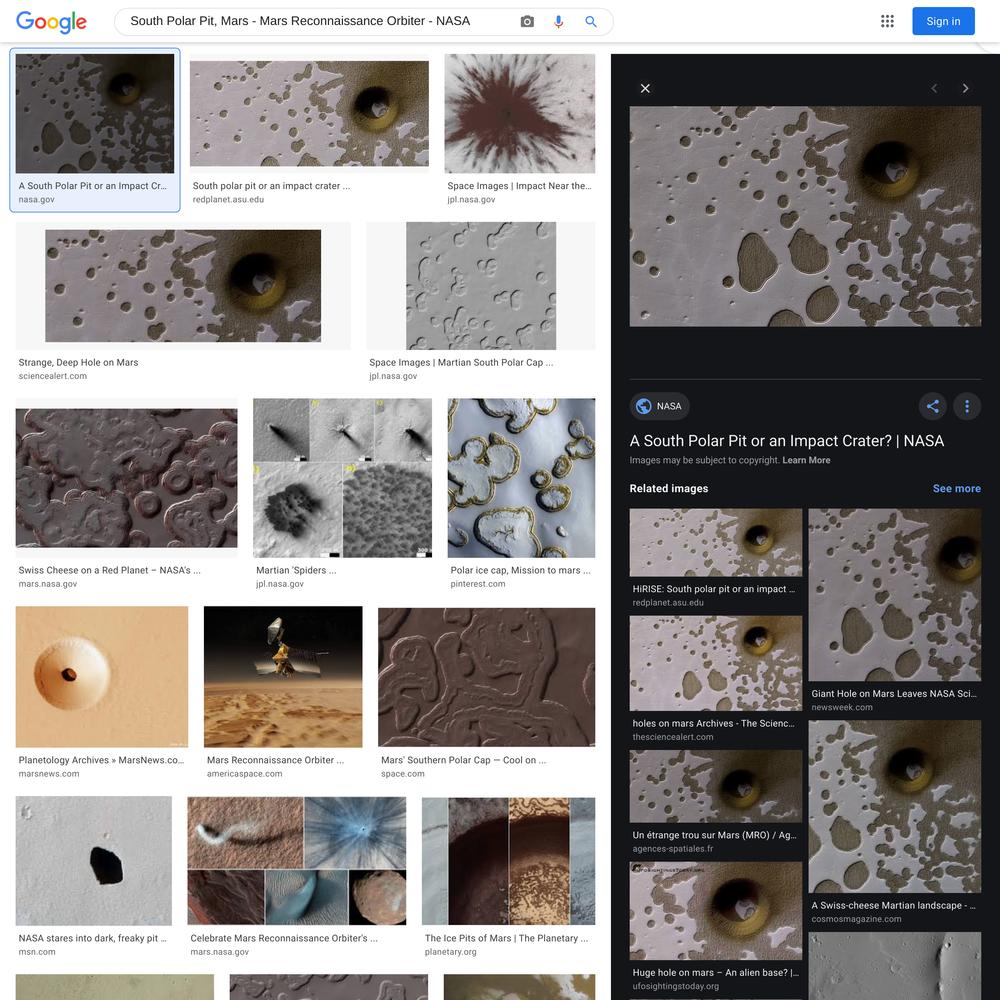Go to next image in preview
The width and height of the screenshot is (1000, 1000).
(x=966, y=89)
